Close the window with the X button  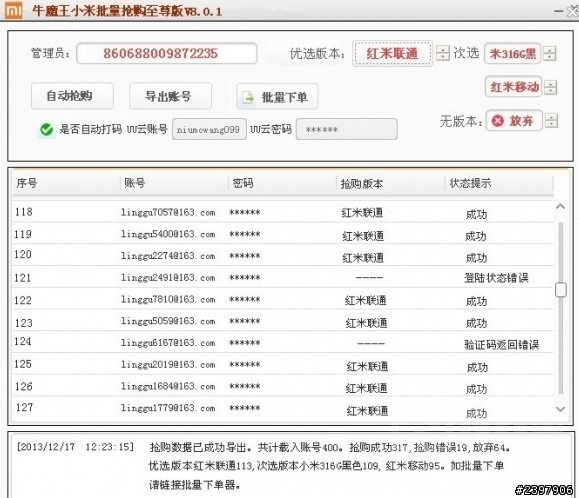click(x=573, y=11)
